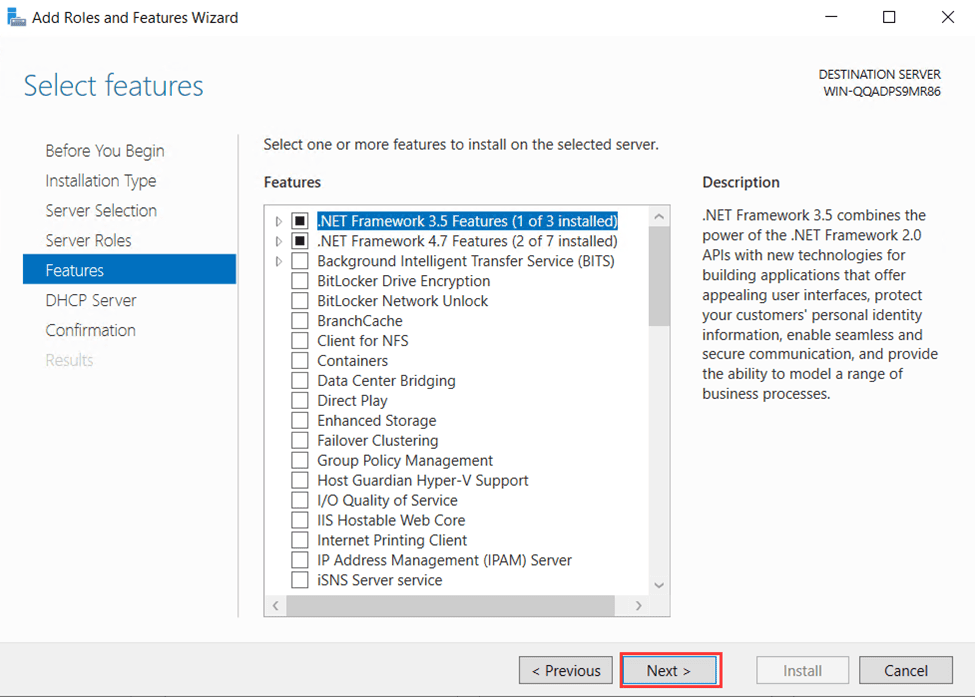Expand the .NET Framework 3.5 Features node
The width and height of the screenshot is (975, 697).
pyautogui.click(x=279, y=221)
